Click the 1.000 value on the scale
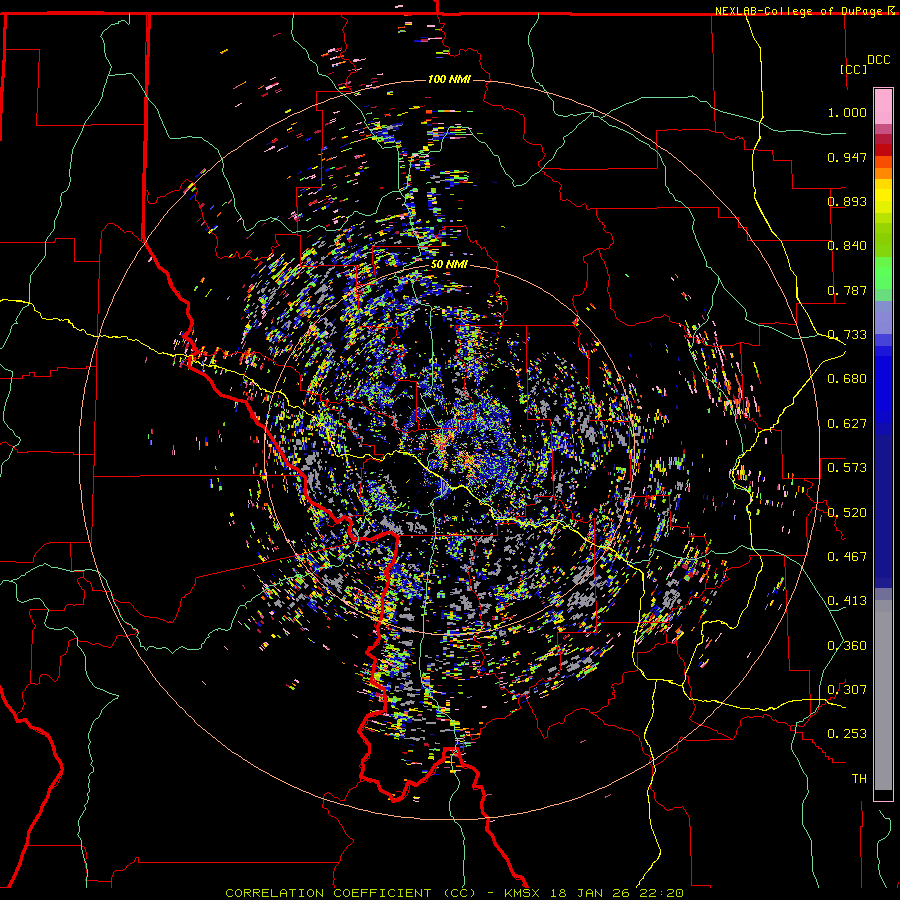 coord(847,112)
